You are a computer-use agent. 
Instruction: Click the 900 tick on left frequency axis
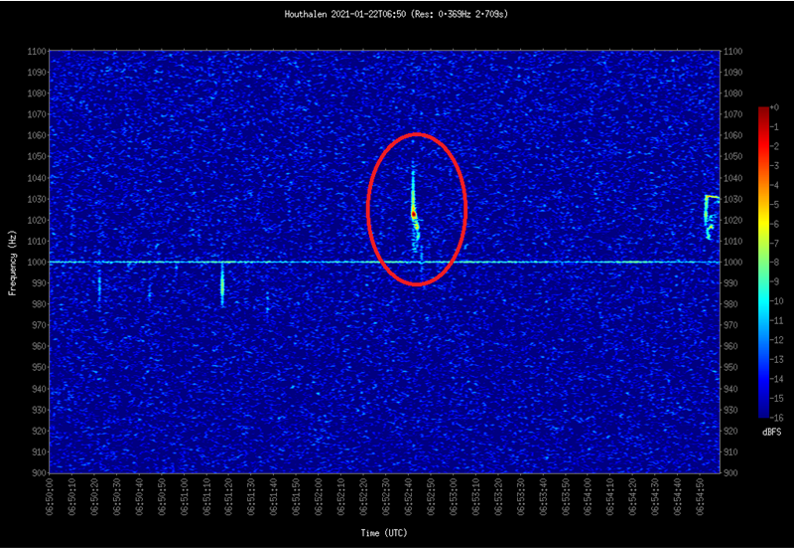coord(38,472)
